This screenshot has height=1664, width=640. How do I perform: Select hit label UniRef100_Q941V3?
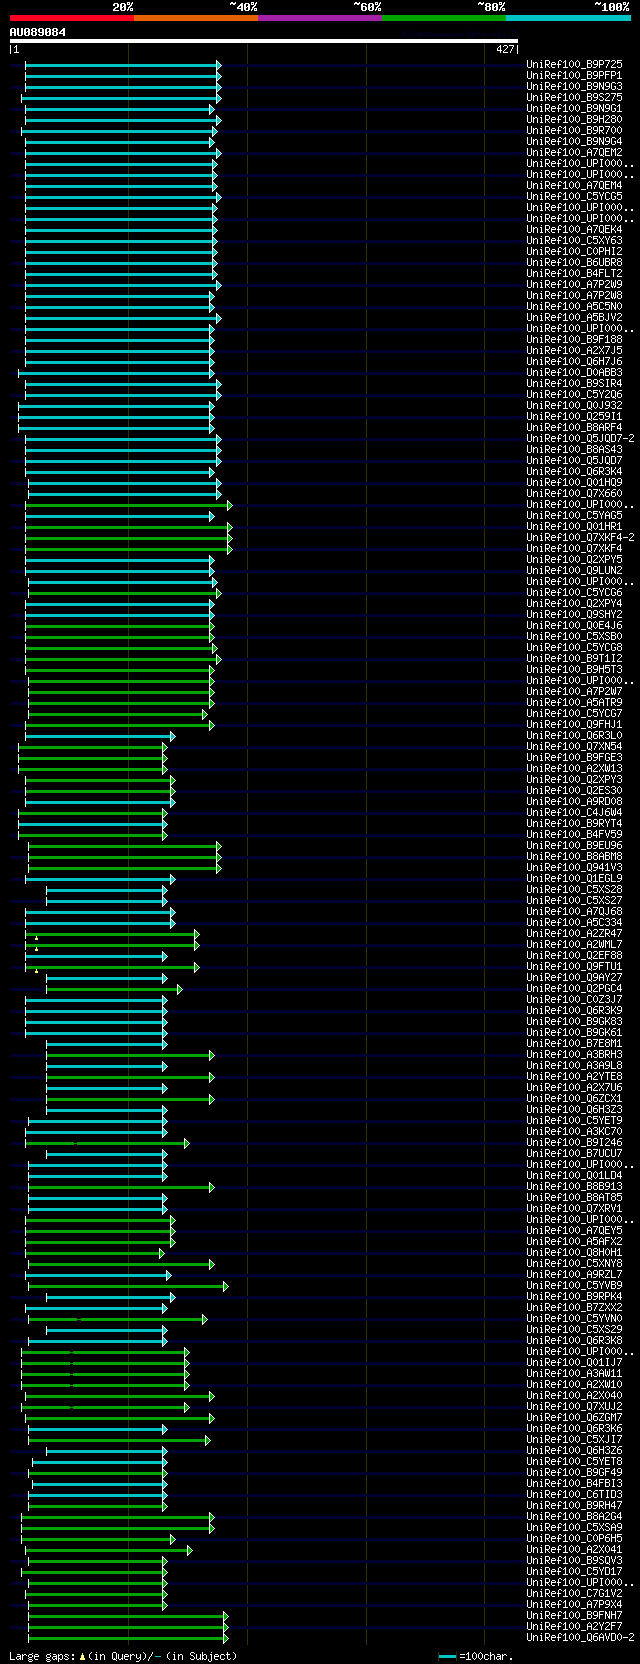click(x=574, y=867)
